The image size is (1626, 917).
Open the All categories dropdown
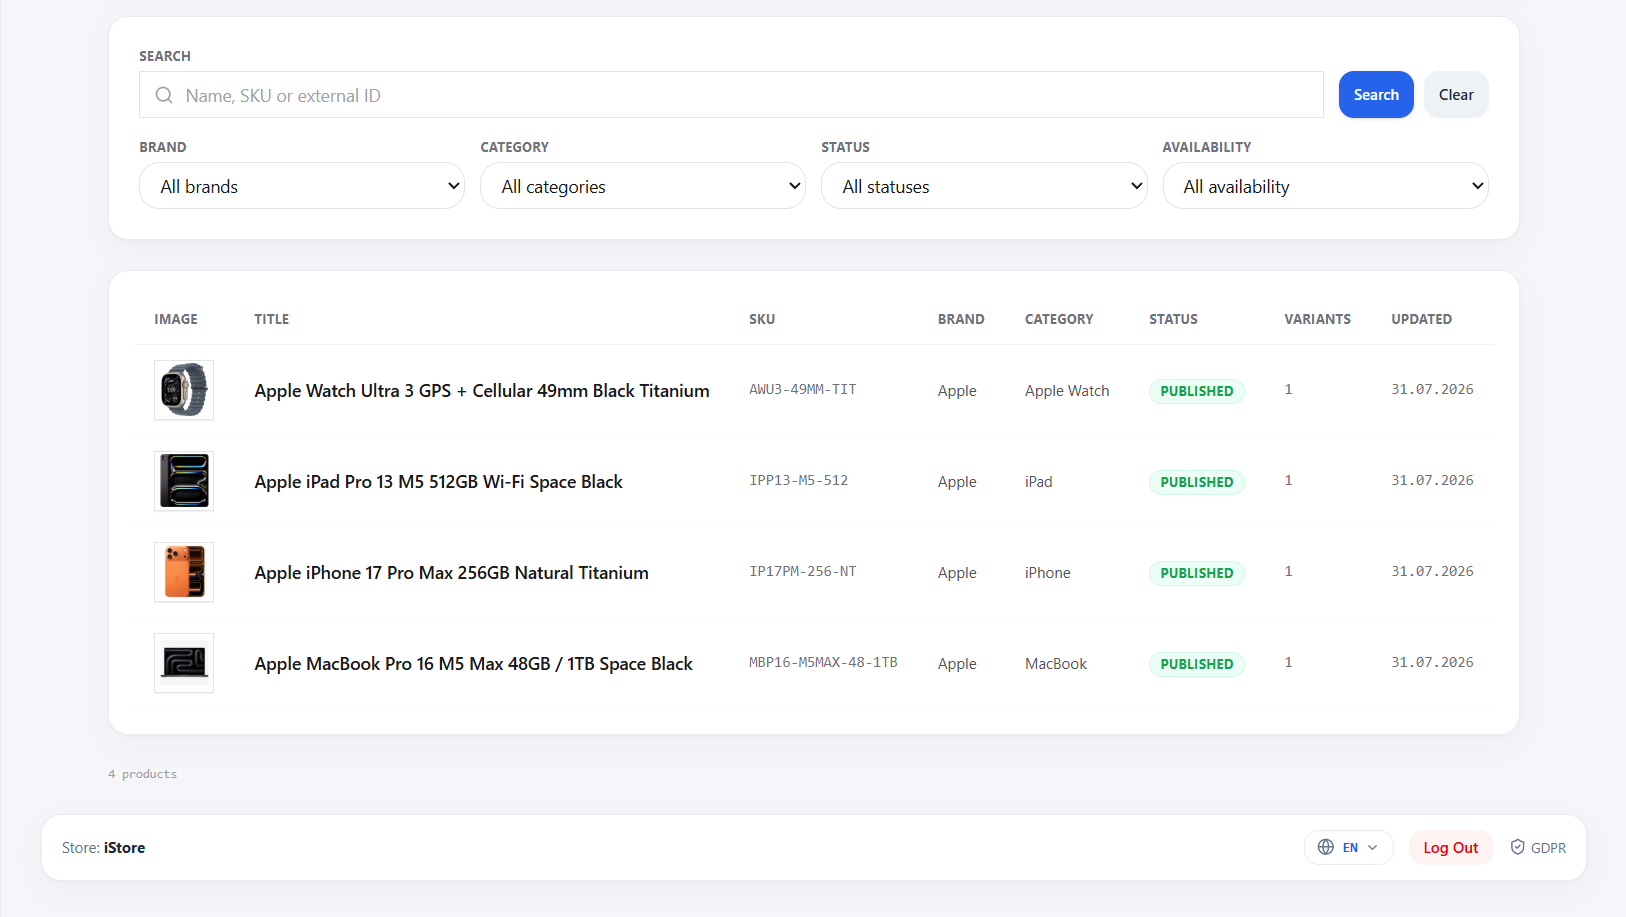[x=643, y=186]
